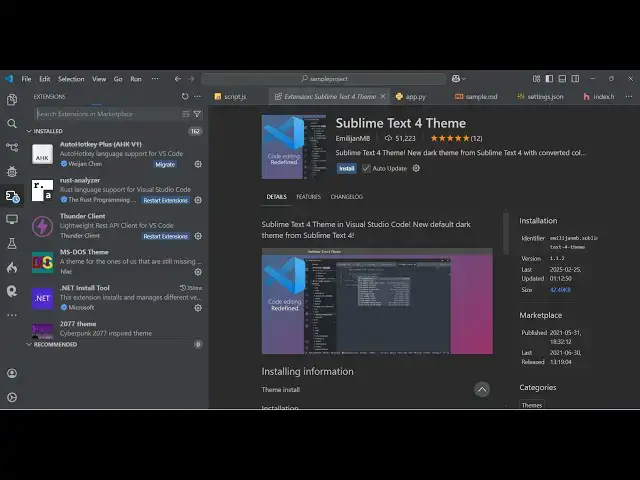
Task: Open manage gear for Thunder Client
Action: point(198,236)
